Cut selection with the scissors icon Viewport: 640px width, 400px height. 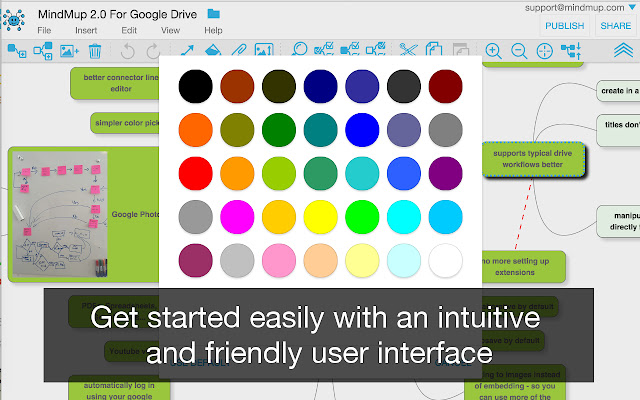point(408,51)
